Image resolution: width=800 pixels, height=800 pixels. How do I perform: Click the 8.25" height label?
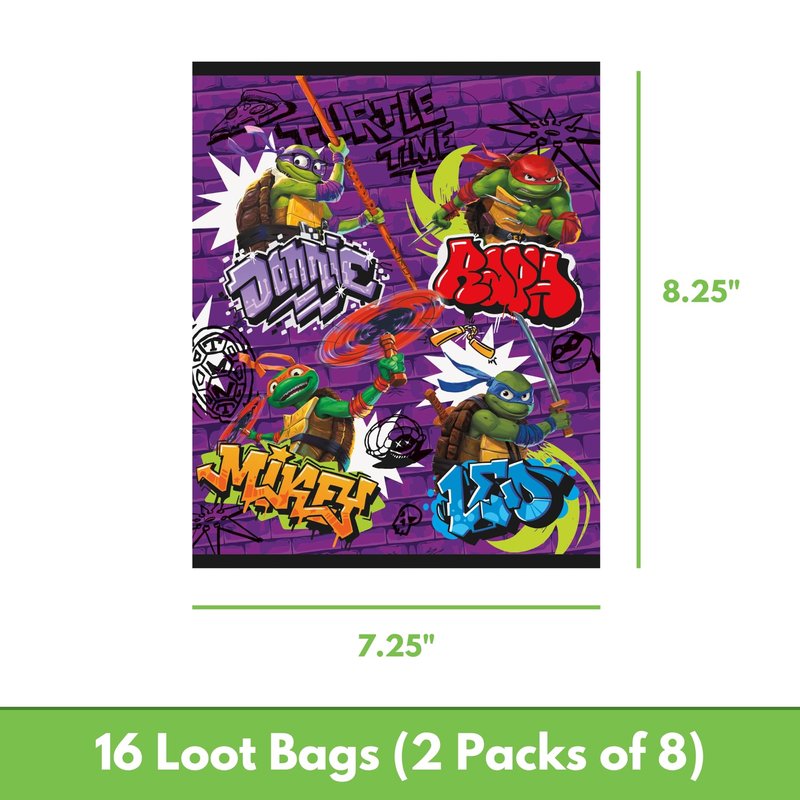pyautogui.click(x=701, y=291)
